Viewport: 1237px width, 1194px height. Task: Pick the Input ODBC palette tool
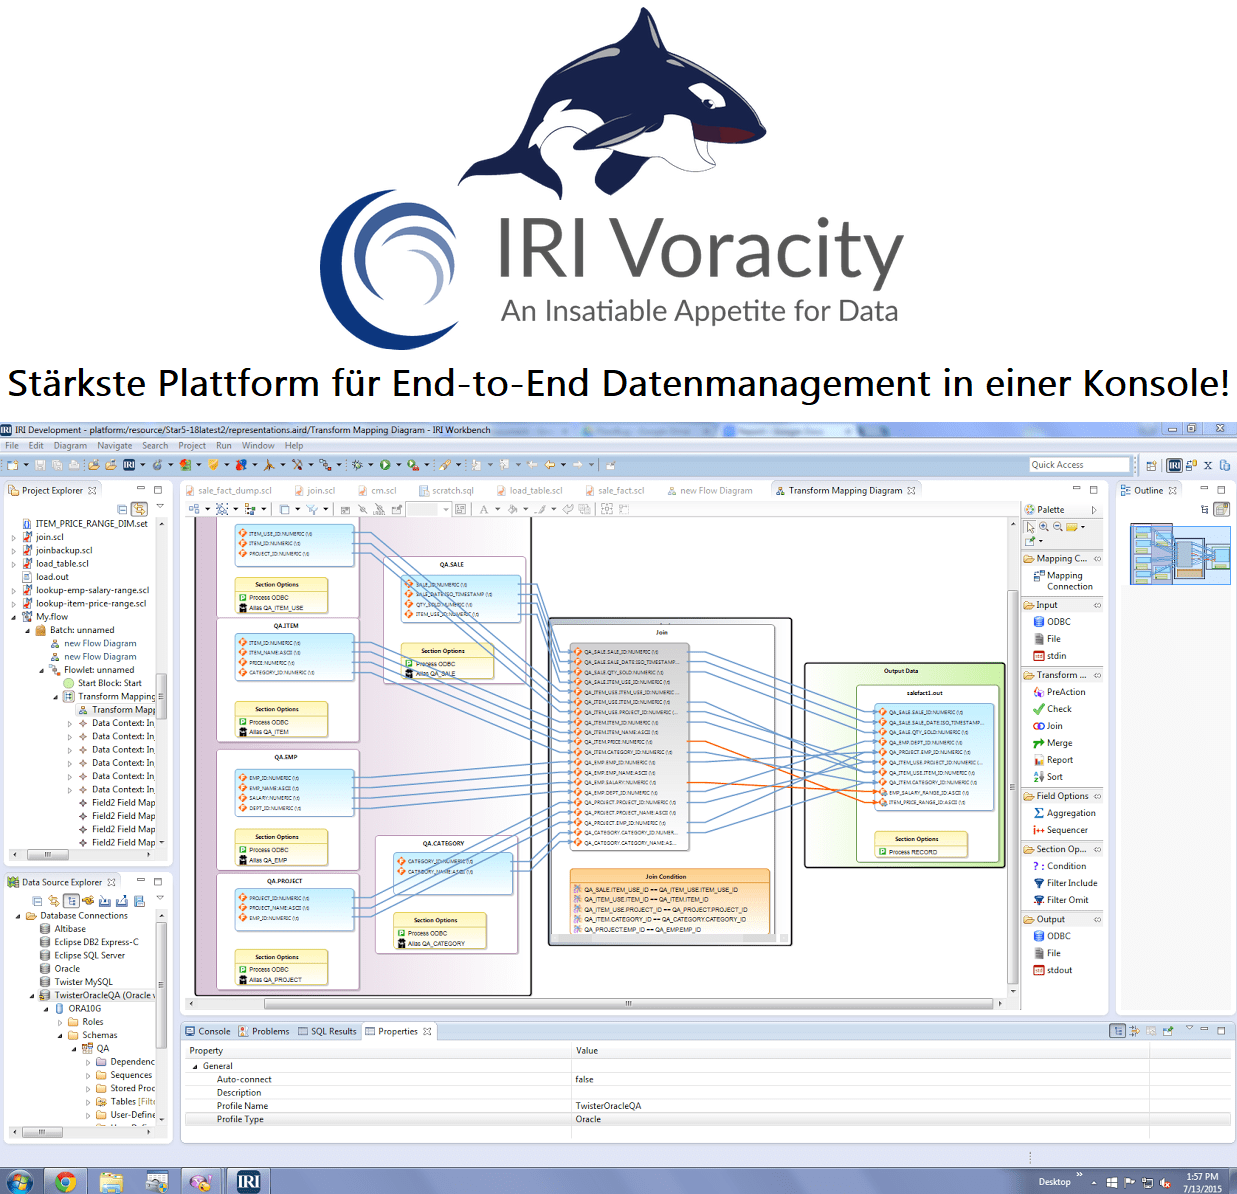[x=1052, y=622]
